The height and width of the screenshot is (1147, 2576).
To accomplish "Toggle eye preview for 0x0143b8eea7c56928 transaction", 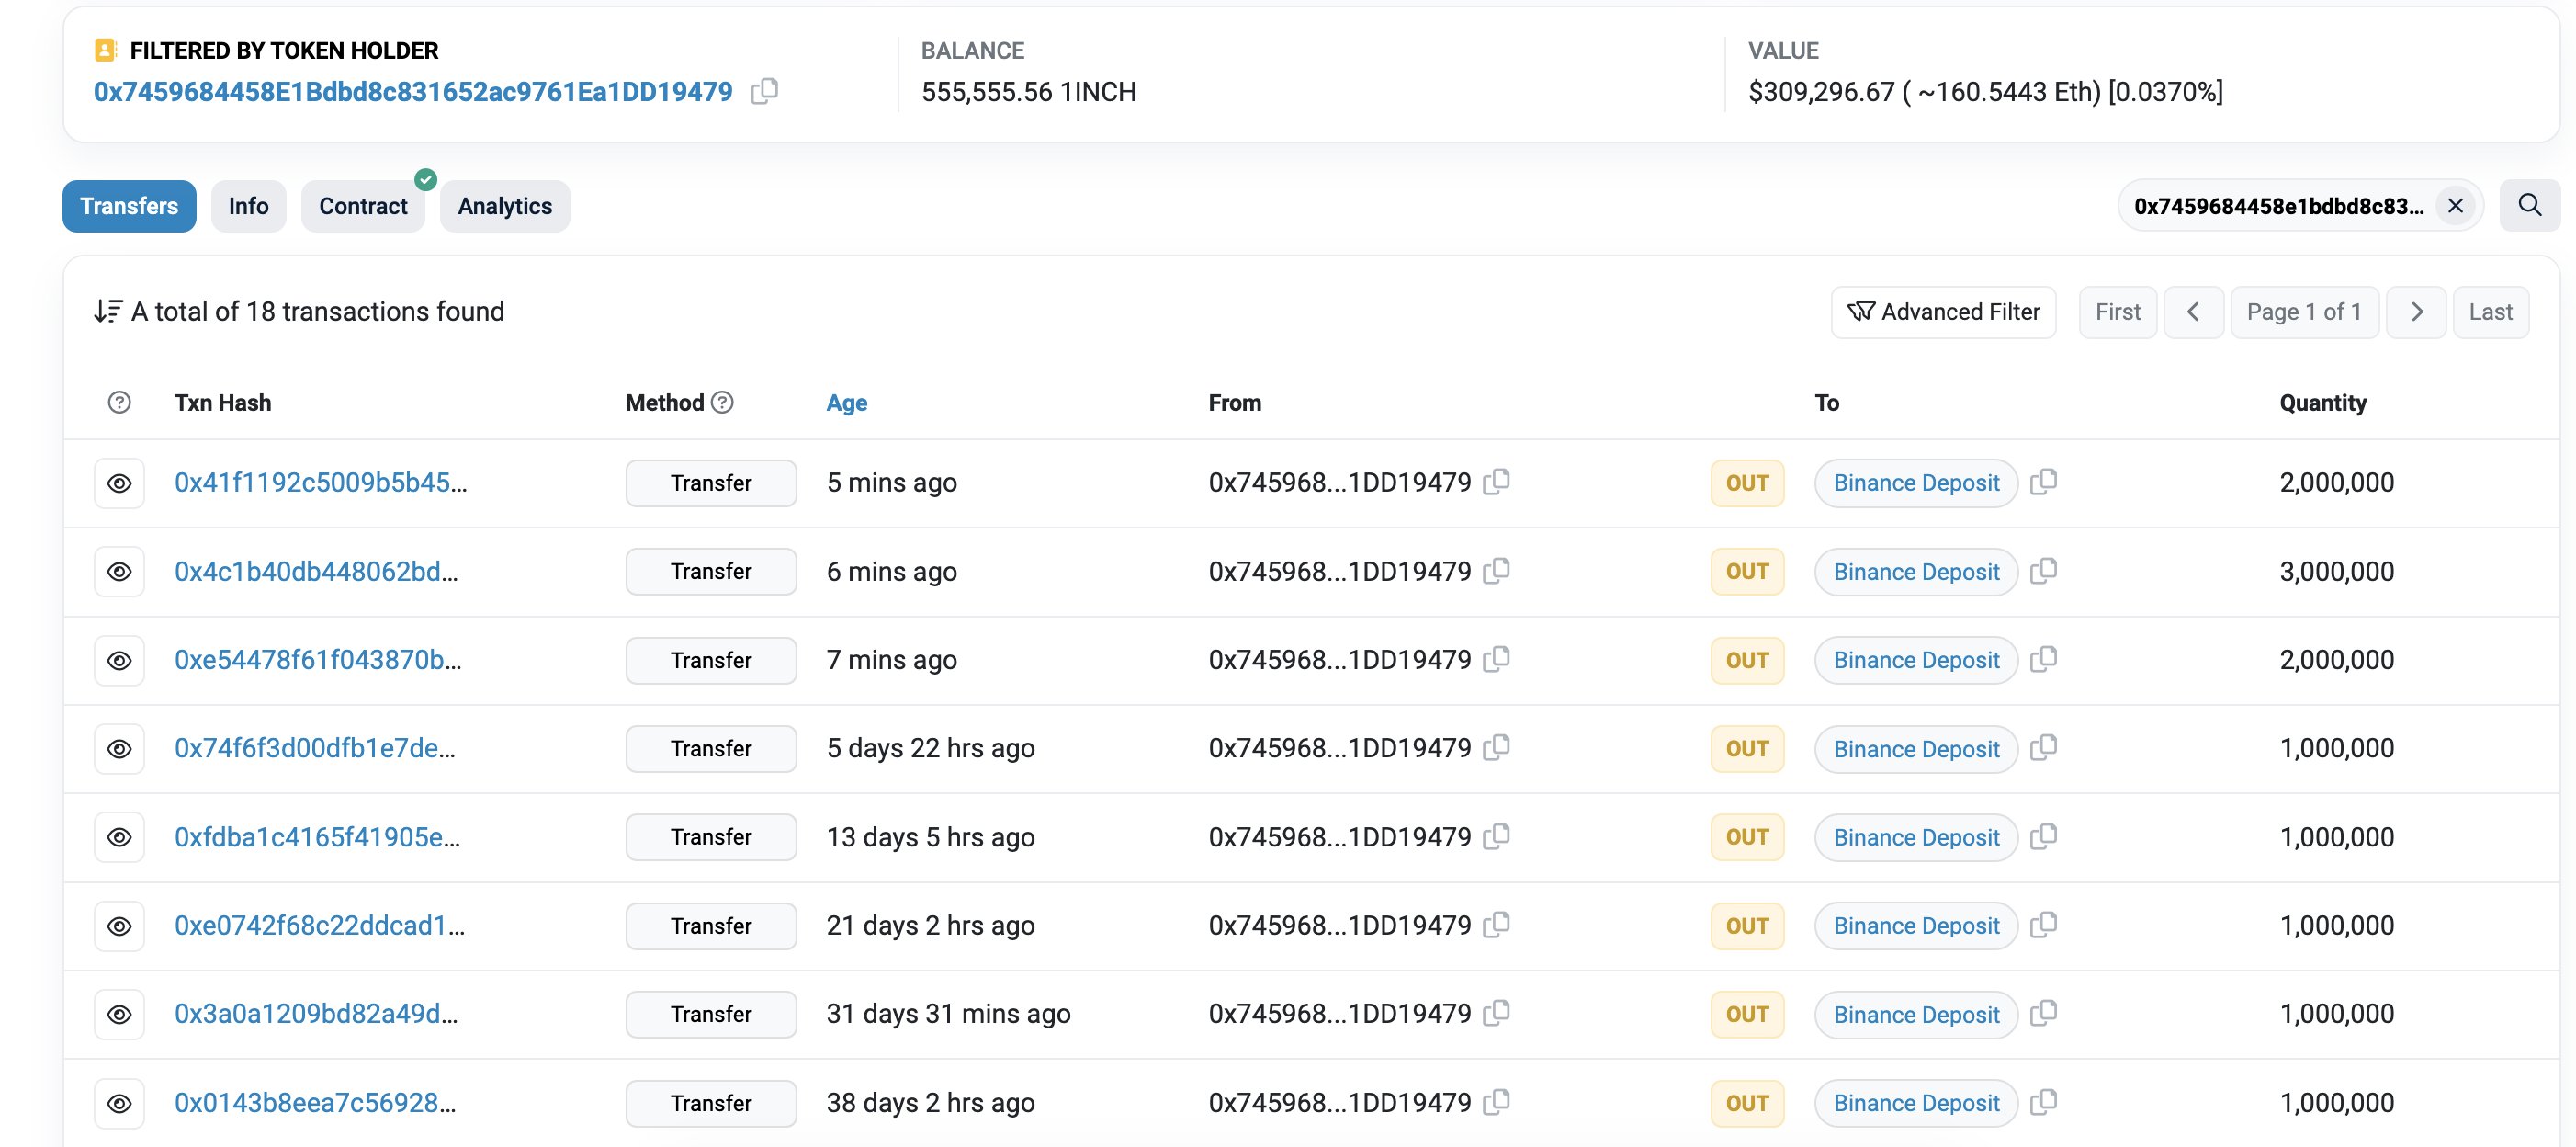I will pos(119,1103).
